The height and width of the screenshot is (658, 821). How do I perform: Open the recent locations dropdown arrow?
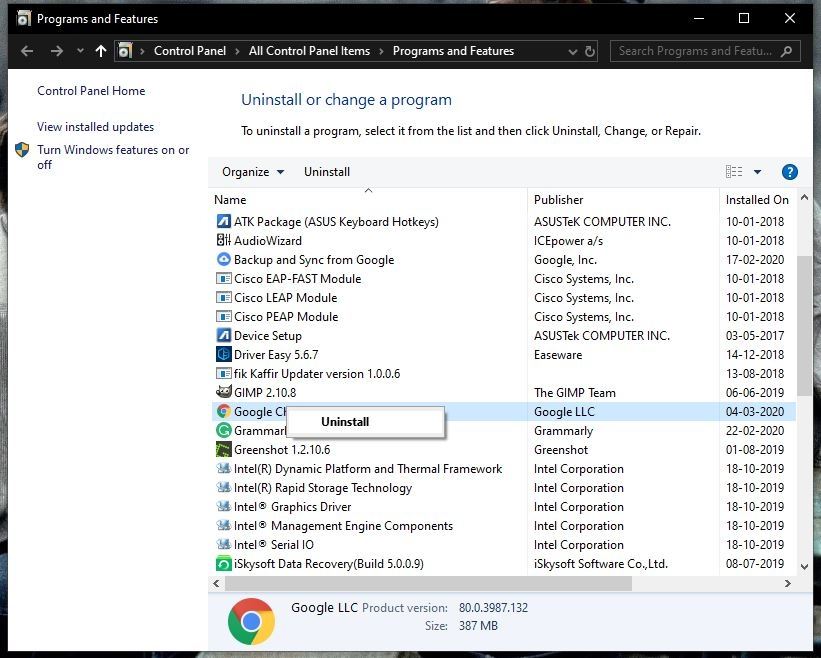coord(80,51)
